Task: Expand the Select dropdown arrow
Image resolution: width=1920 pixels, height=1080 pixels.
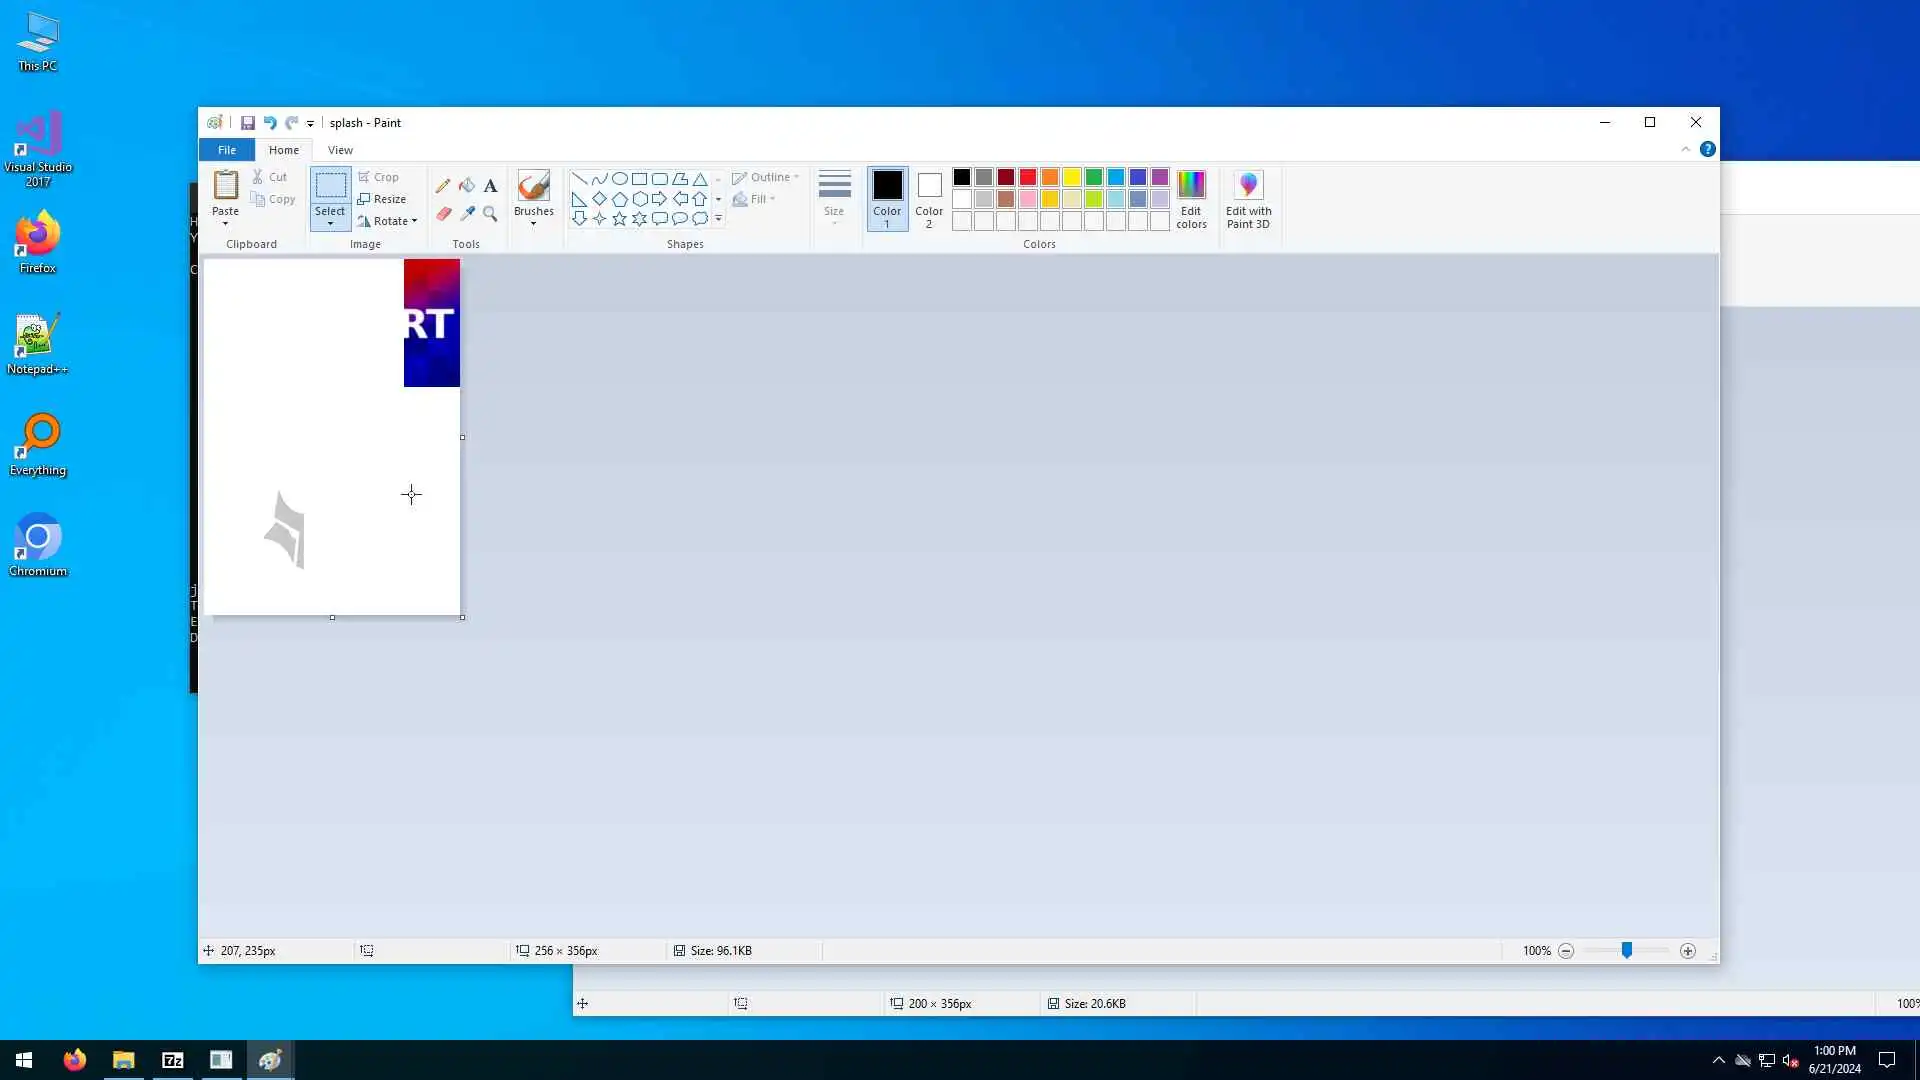Action: tap(330, 223)
